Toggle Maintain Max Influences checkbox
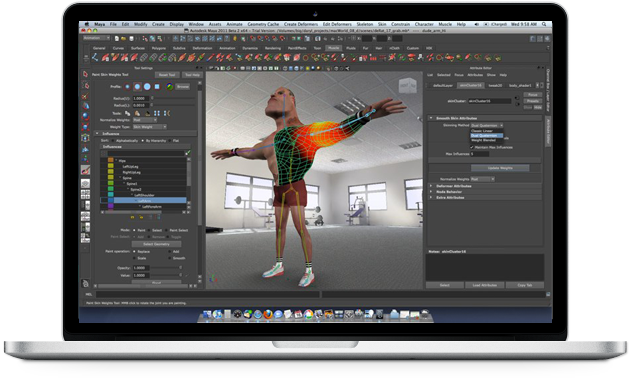Screen dimensions: 632x378 (x=472, y=147)
